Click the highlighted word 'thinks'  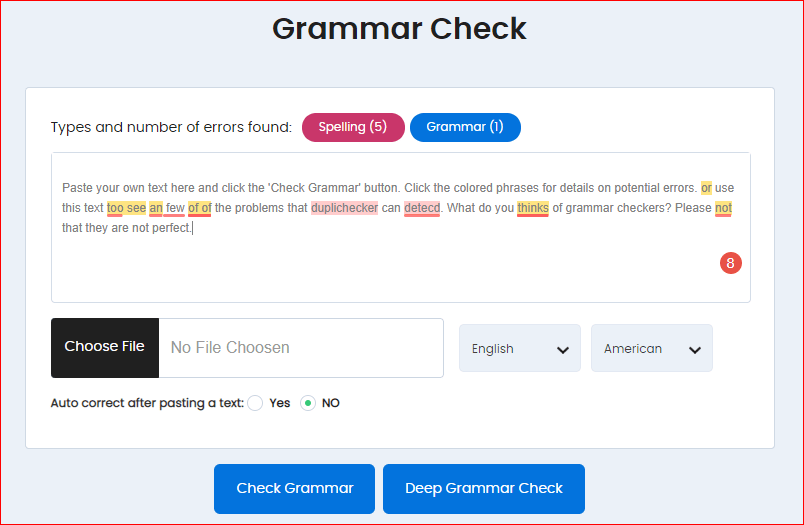[x=532, y=208]
